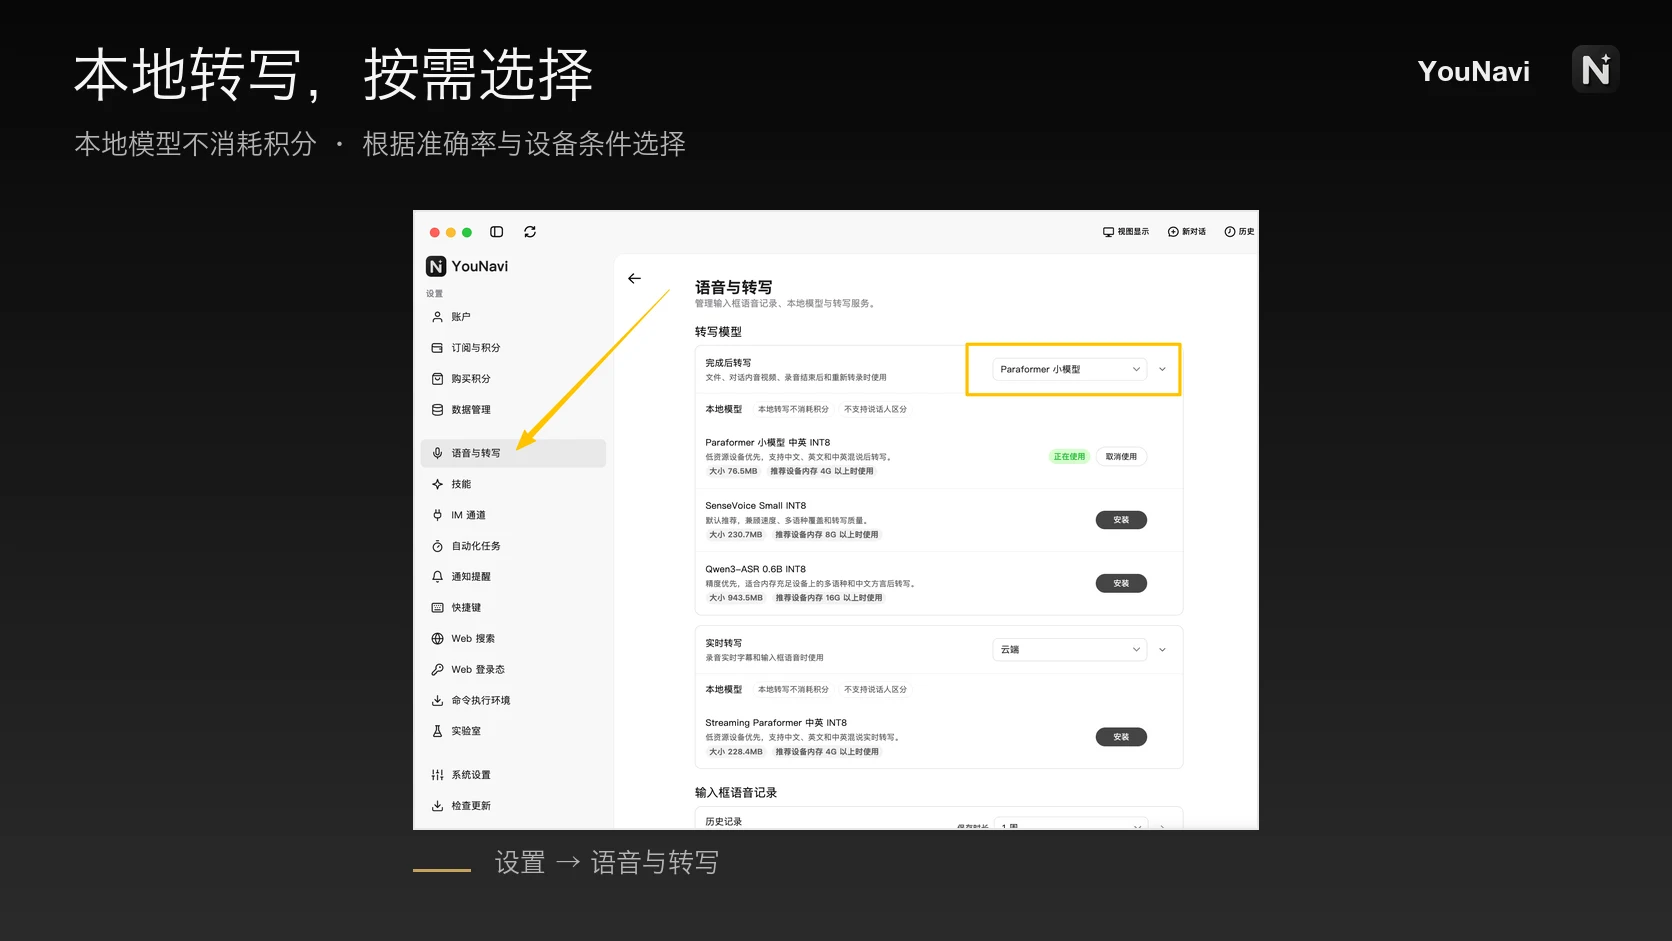This screenshot has width=1672, height=941.
Task: Click the 大小 228.4MB size tag
Action: pos(736,752)
